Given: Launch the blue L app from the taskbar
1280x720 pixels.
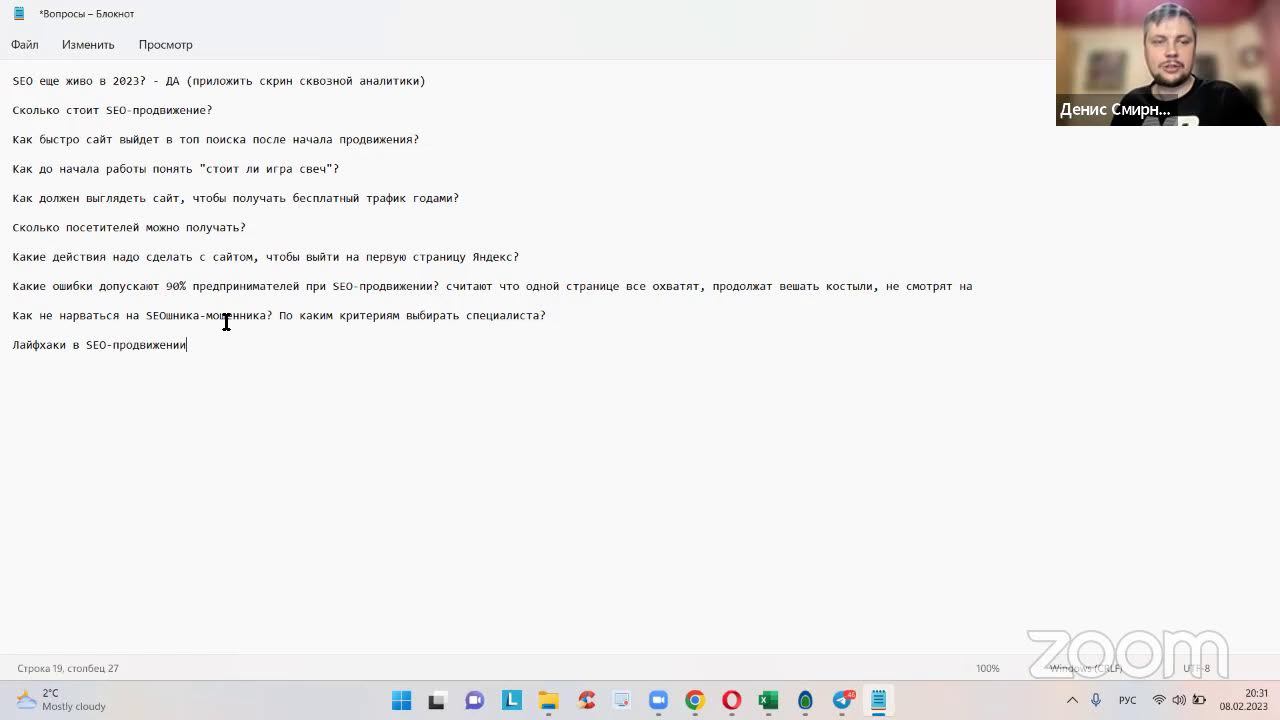Looking at the screenshot, I should [511, 701].
